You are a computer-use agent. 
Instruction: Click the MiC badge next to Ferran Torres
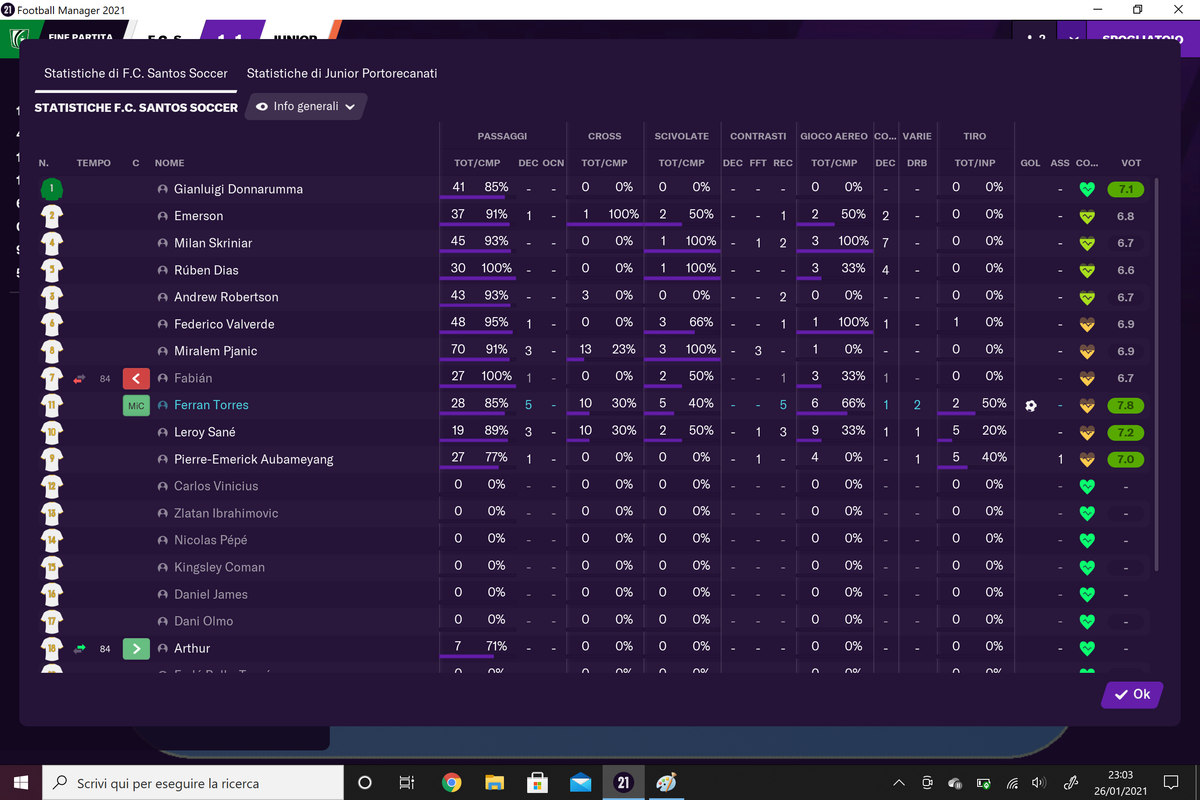pyautogui.click(x=136, y=405)
